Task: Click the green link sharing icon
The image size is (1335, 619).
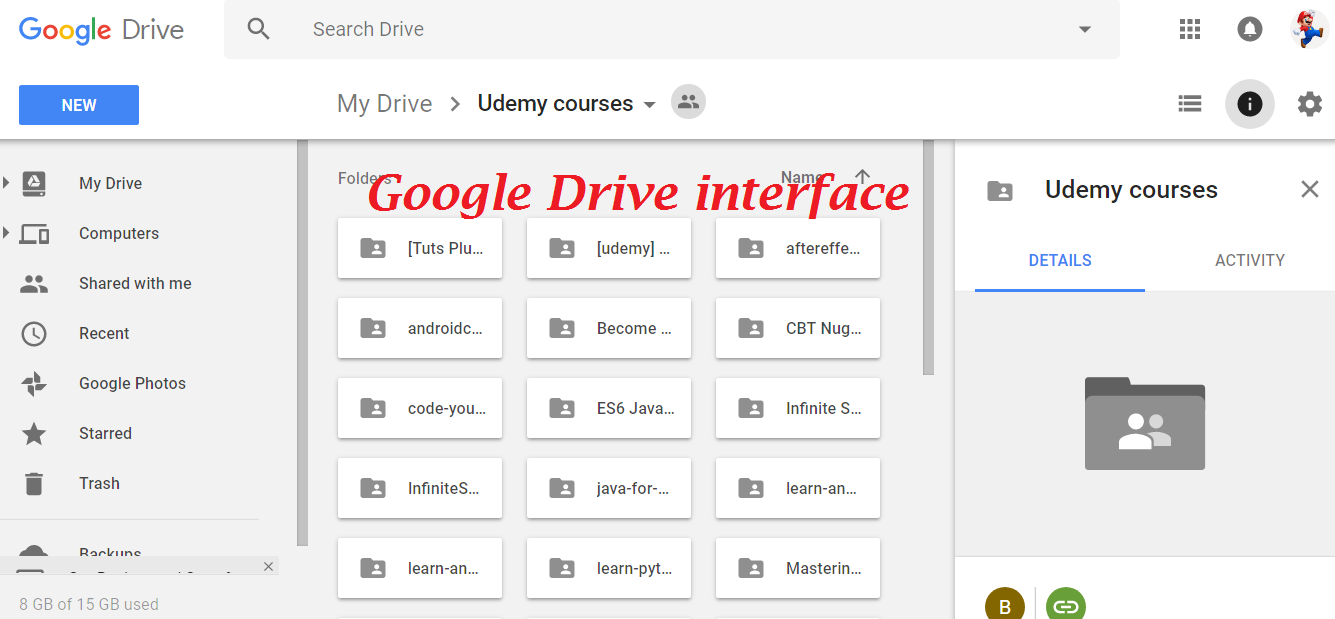Action: click(x=1066, y=604)
